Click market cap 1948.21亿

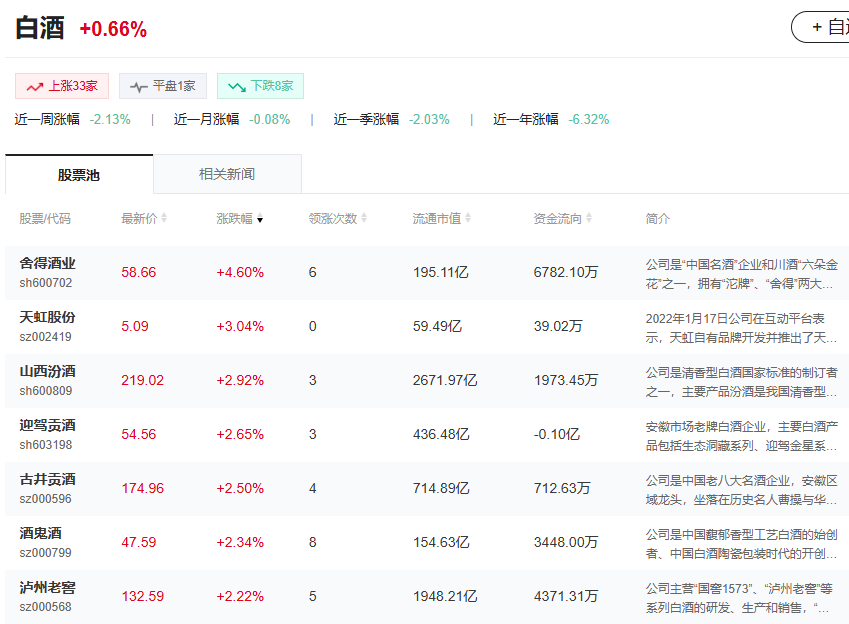pos(445,596)
